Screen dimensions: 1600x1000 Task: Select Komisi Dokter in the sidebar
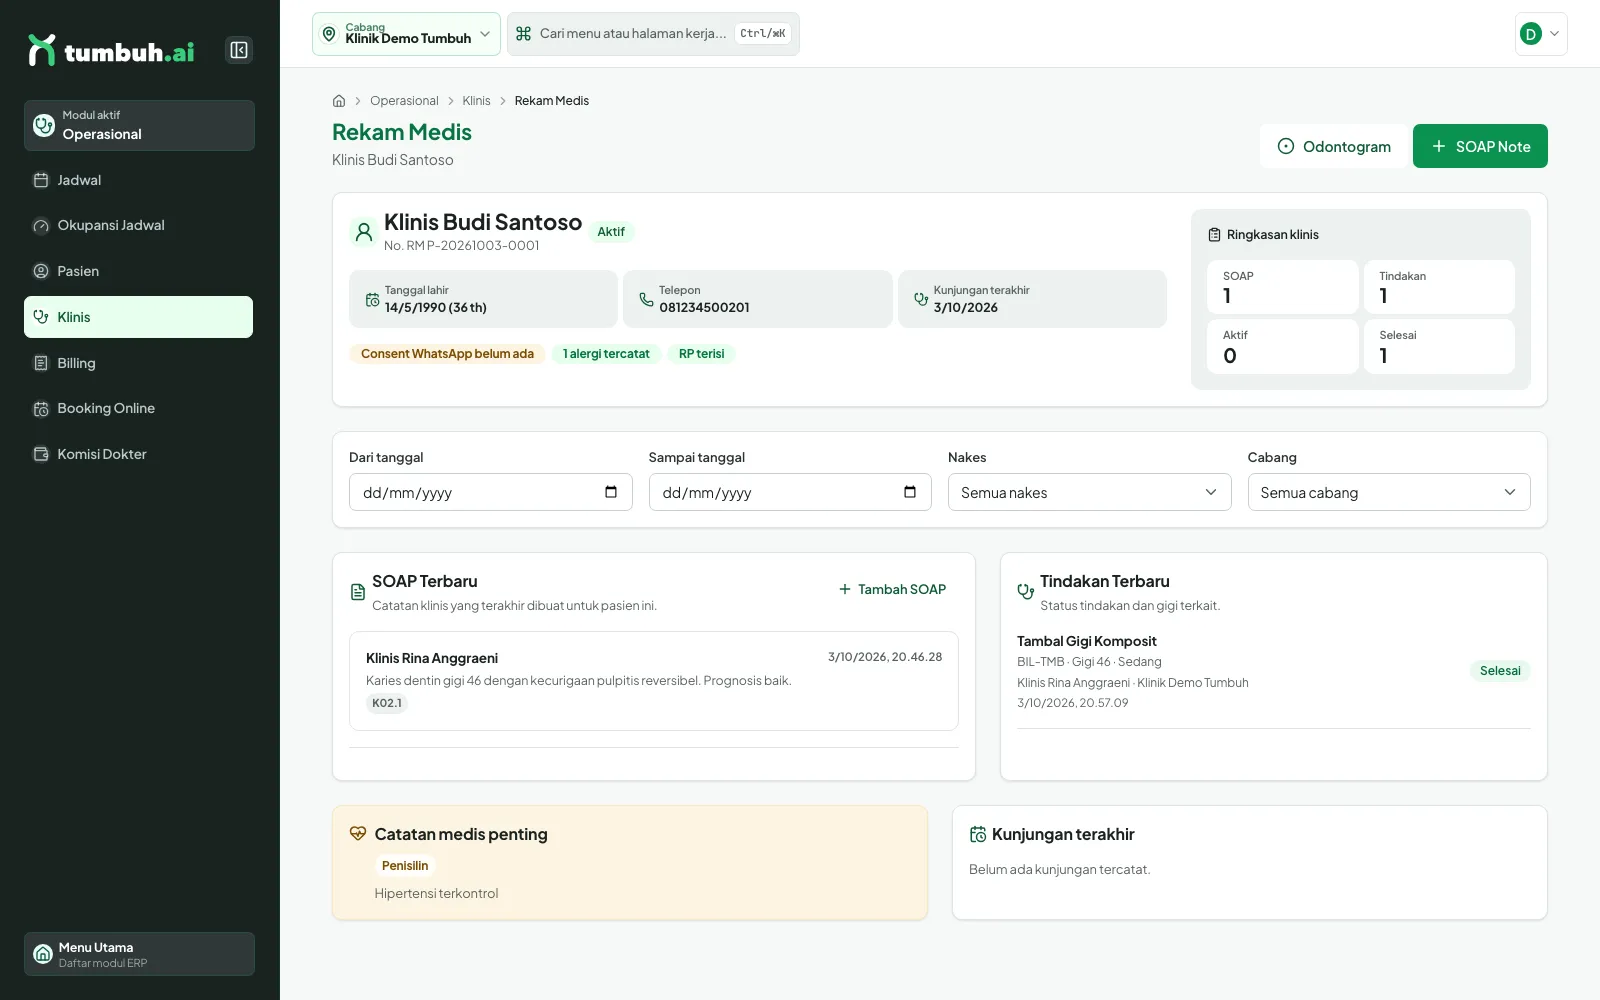pos(138,454)
